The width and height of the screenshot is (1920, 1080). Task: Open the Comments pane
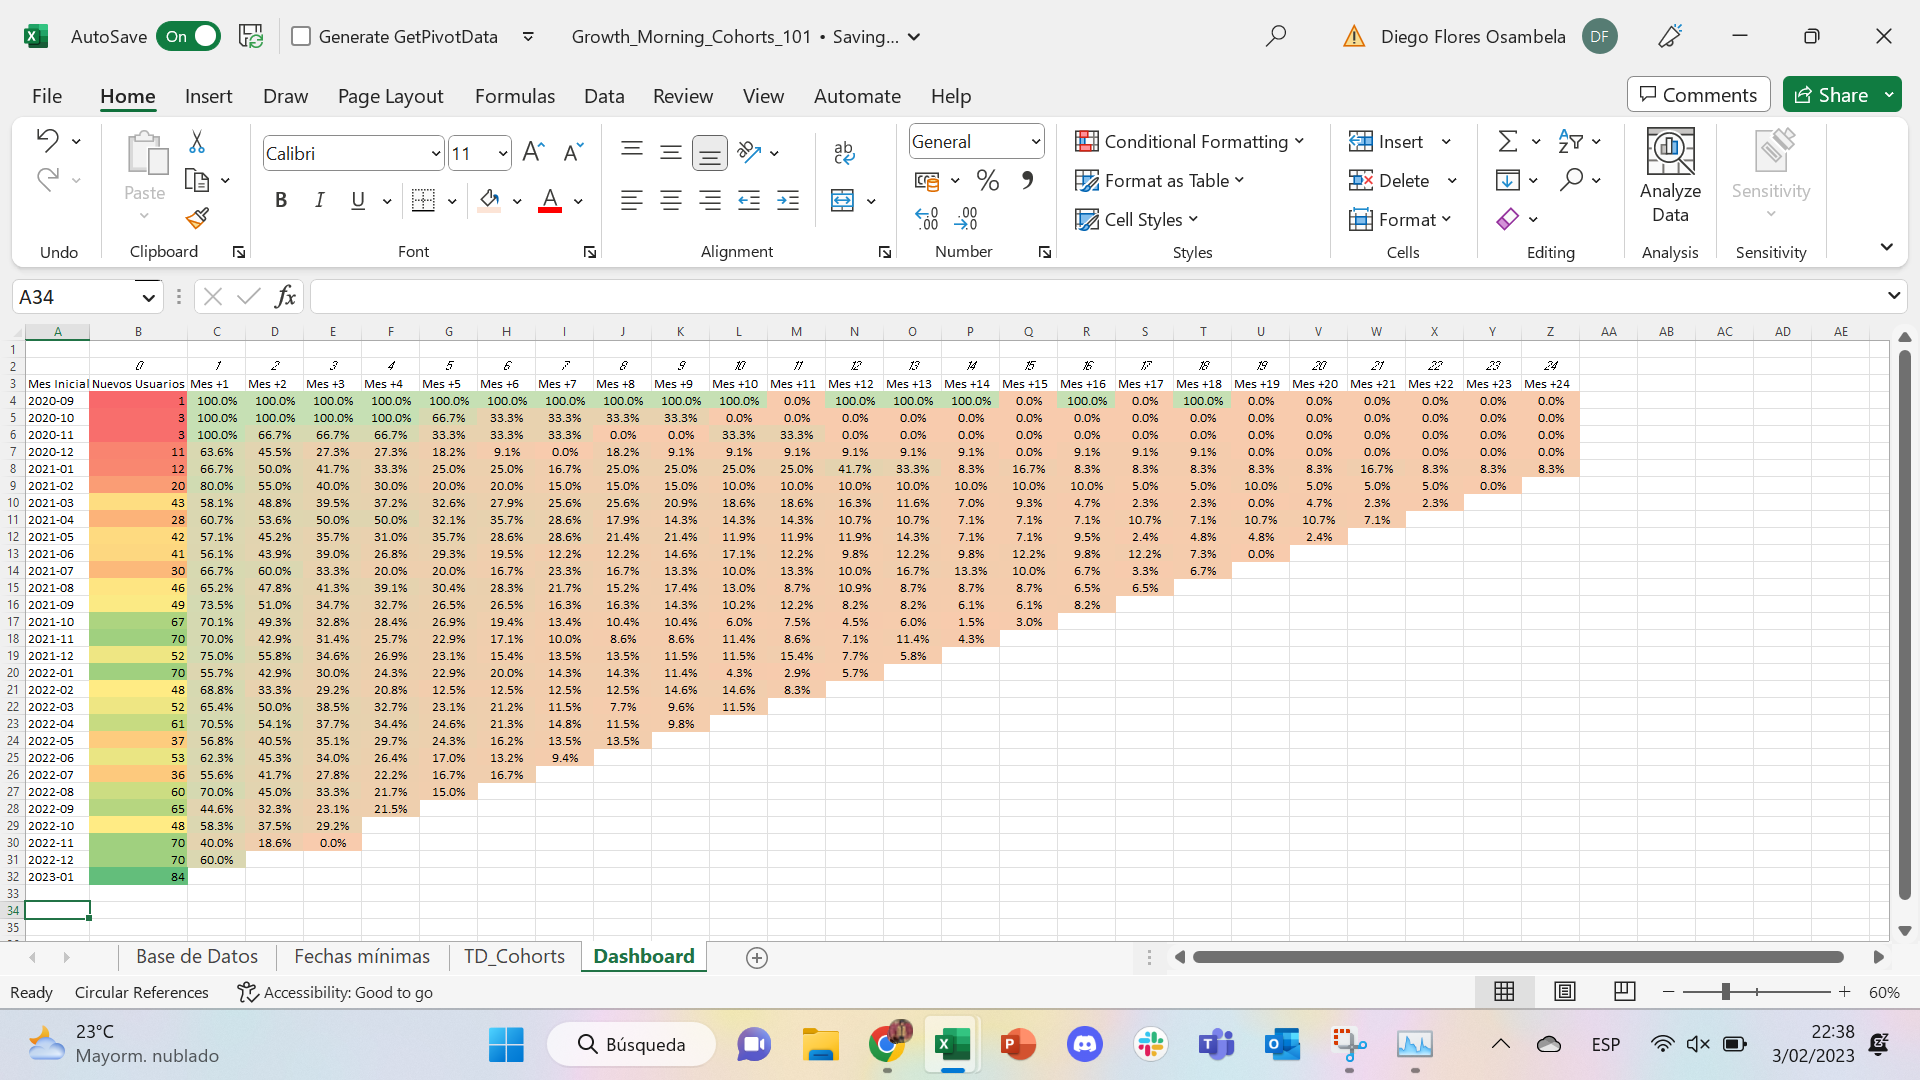click(x=1697, y=94)
